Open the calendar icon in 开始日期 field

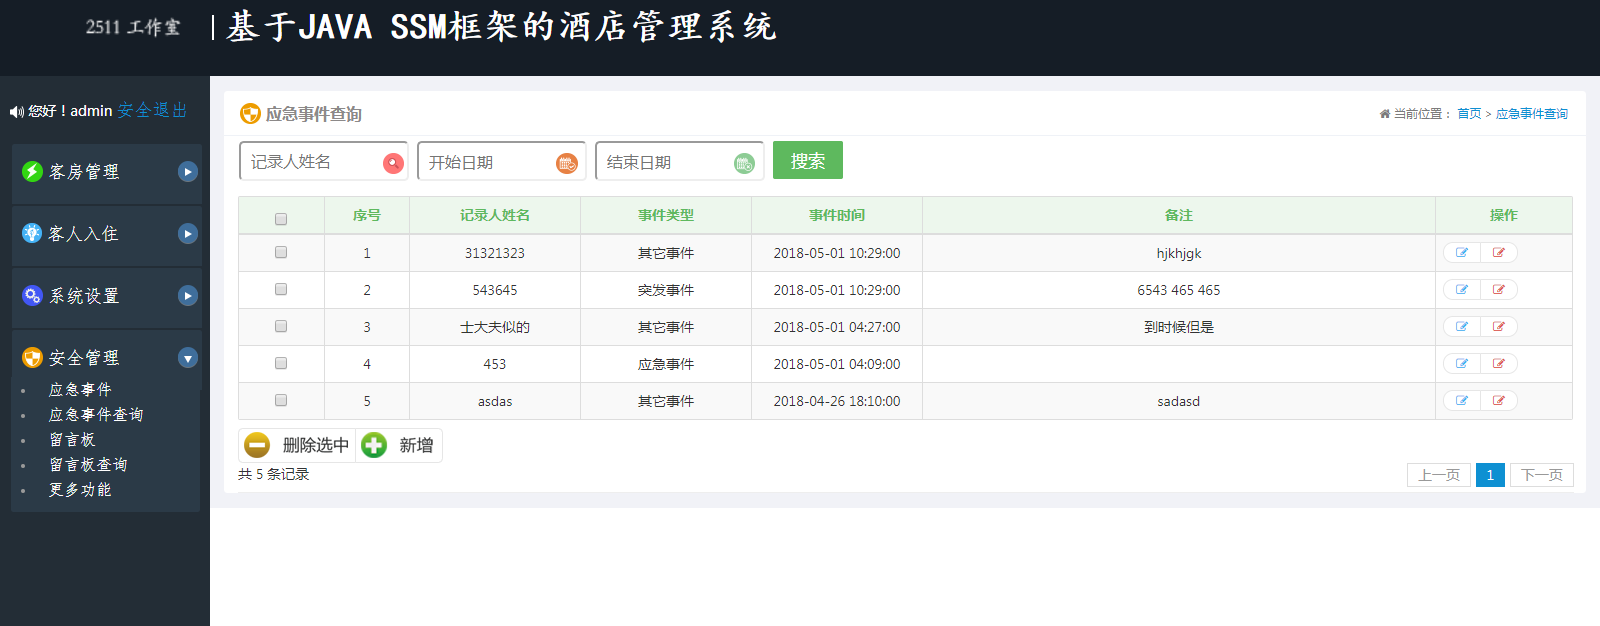click(x=567, y=163)
